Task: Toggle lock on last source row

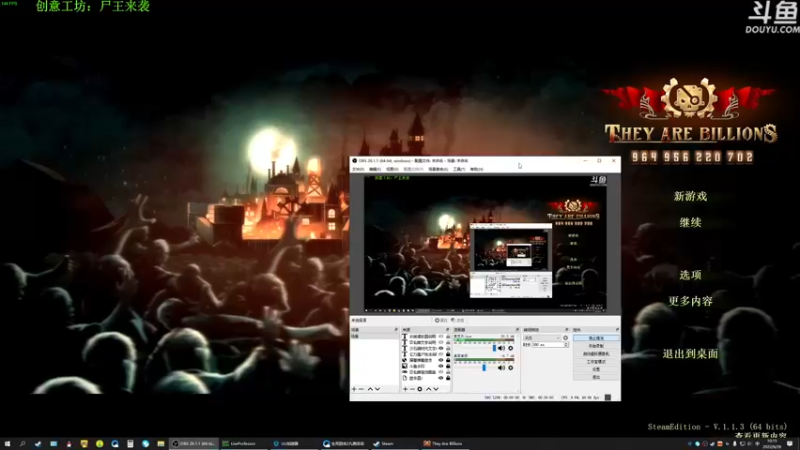Action: (448, 378)
